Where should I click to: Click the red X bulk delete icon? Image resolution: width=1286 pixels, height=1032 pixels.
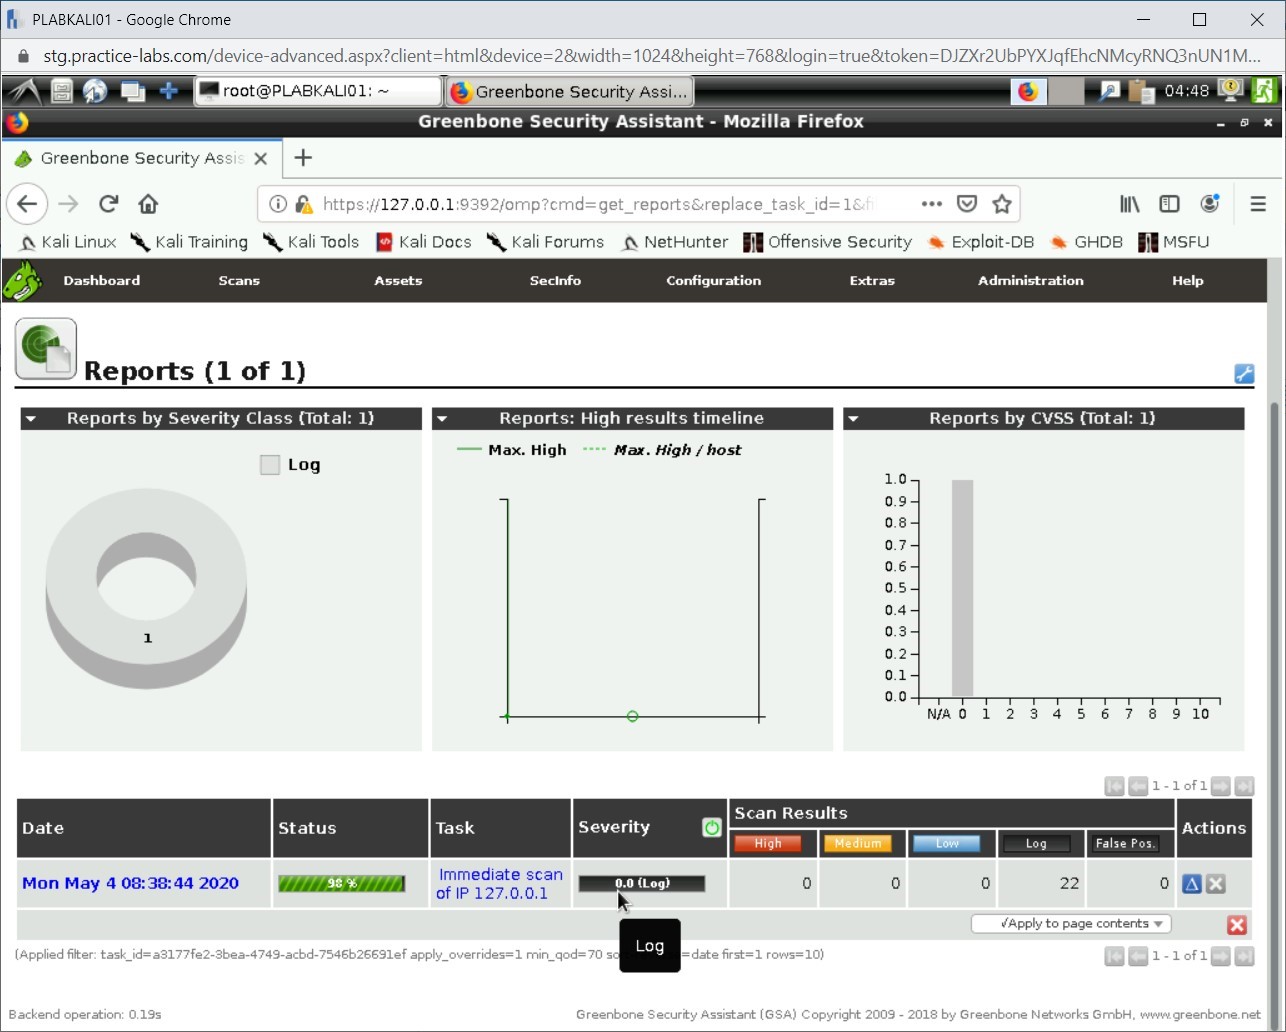(1237, 925)
